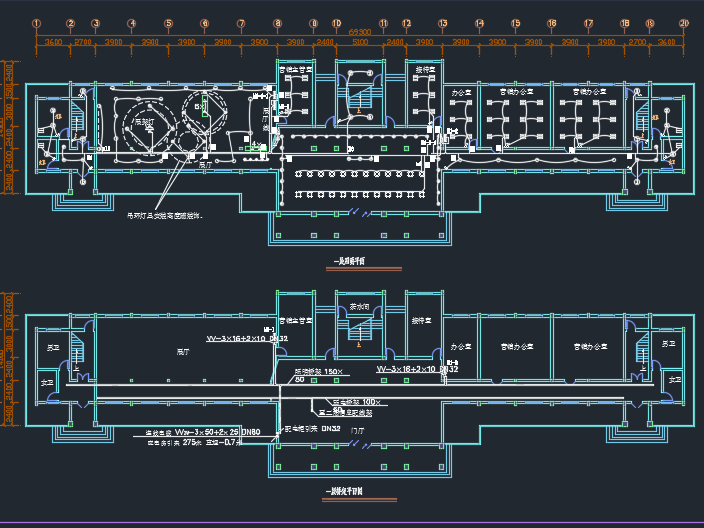Select the 办公室 label in lower plan
This screenshot has height=528, width=704.
pyautogui.click(x=460, y=346)
